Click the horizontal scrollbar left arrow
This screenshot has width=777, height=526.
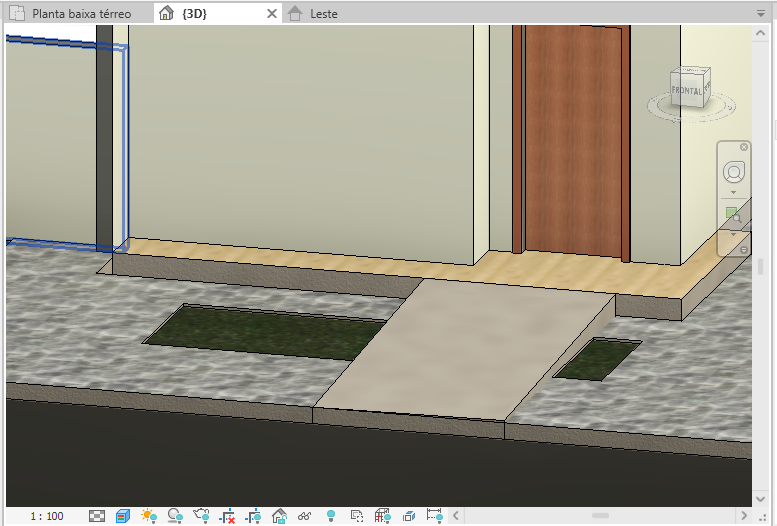[x=456, y=516]
